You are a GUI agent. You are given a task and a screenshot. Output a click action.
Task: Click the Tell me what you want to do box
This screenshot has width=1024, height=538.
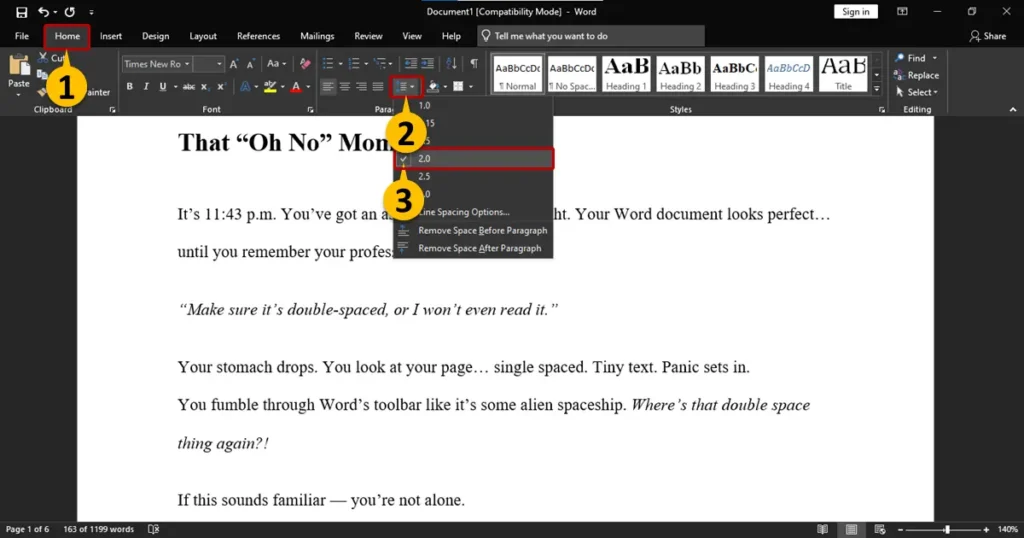[x=591, y=36]
